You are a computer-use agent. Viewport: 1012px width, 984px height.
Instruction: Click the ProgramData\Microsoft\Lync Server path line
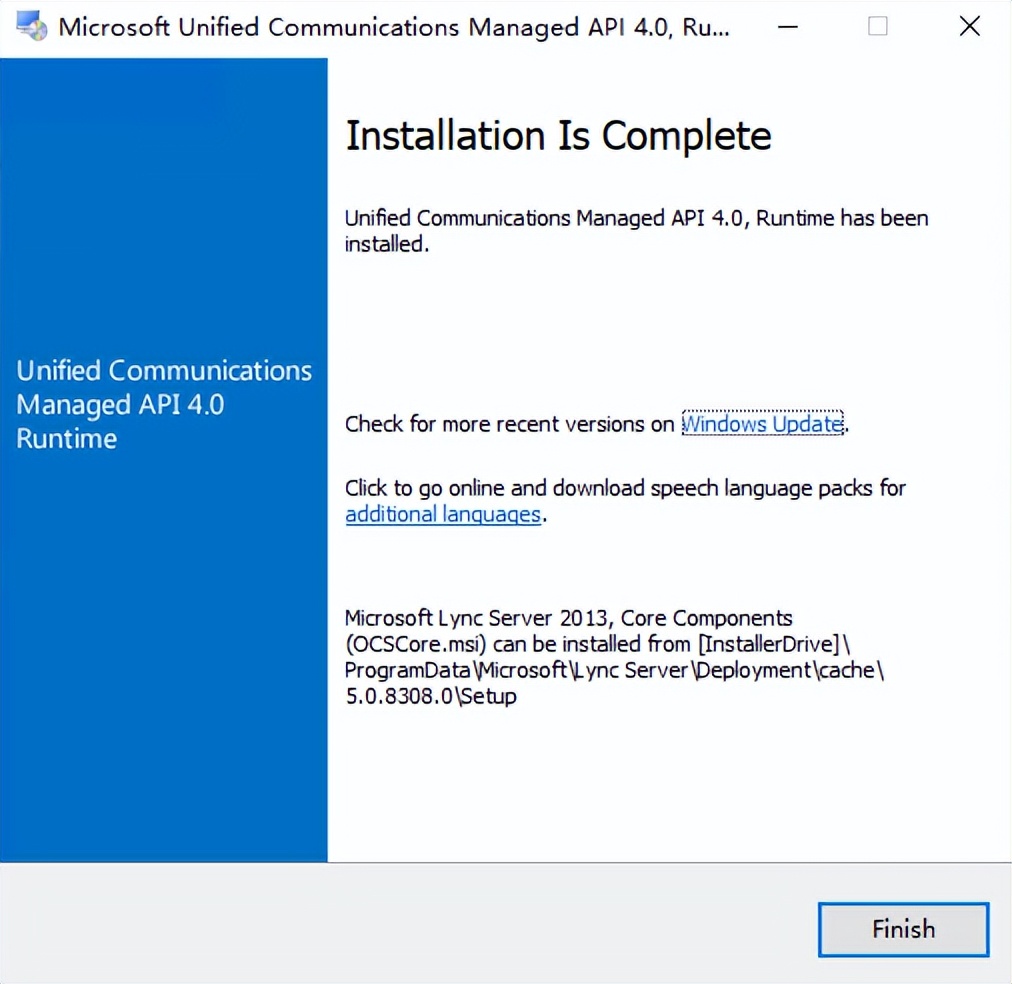click(x=614, y=670)
